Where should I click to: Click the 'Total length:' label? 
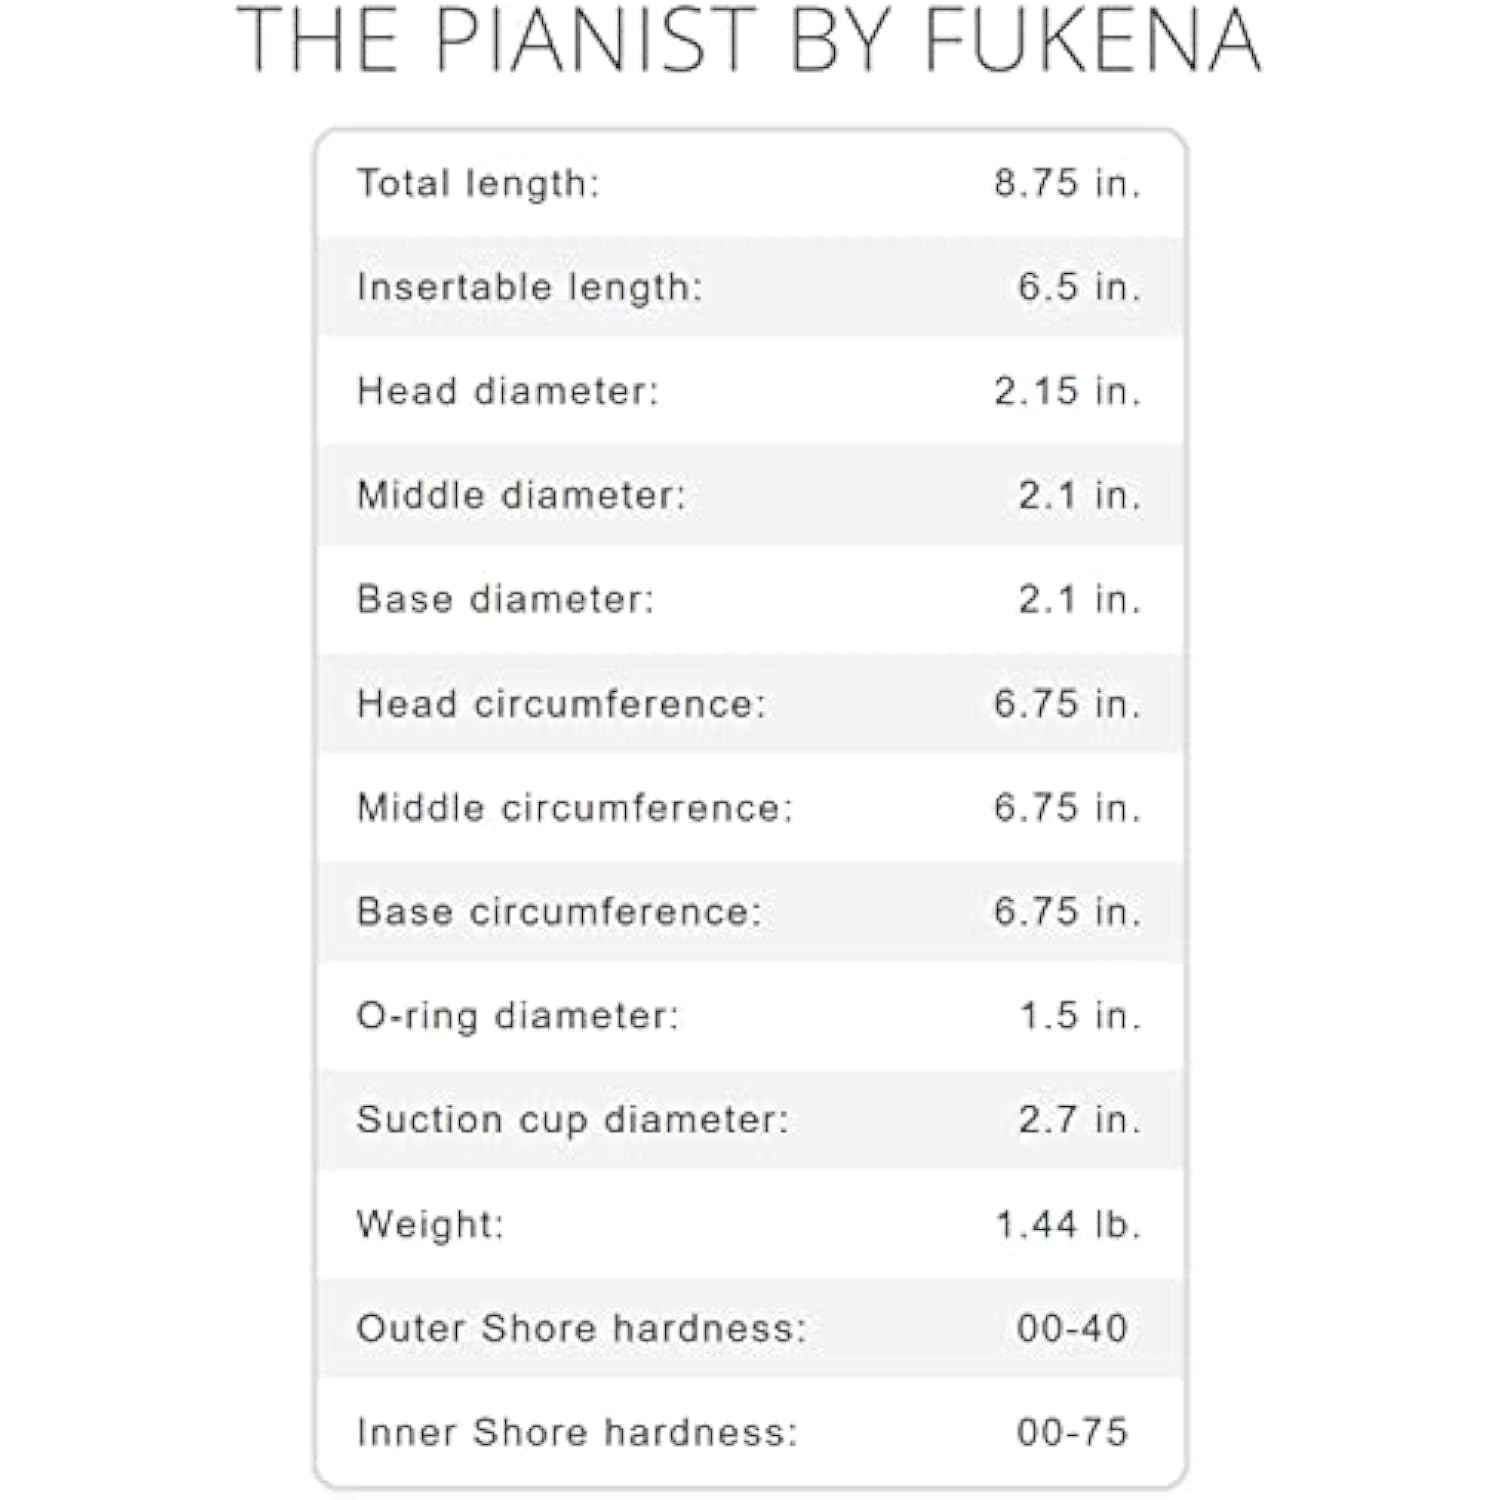click(x=478, y=183)
